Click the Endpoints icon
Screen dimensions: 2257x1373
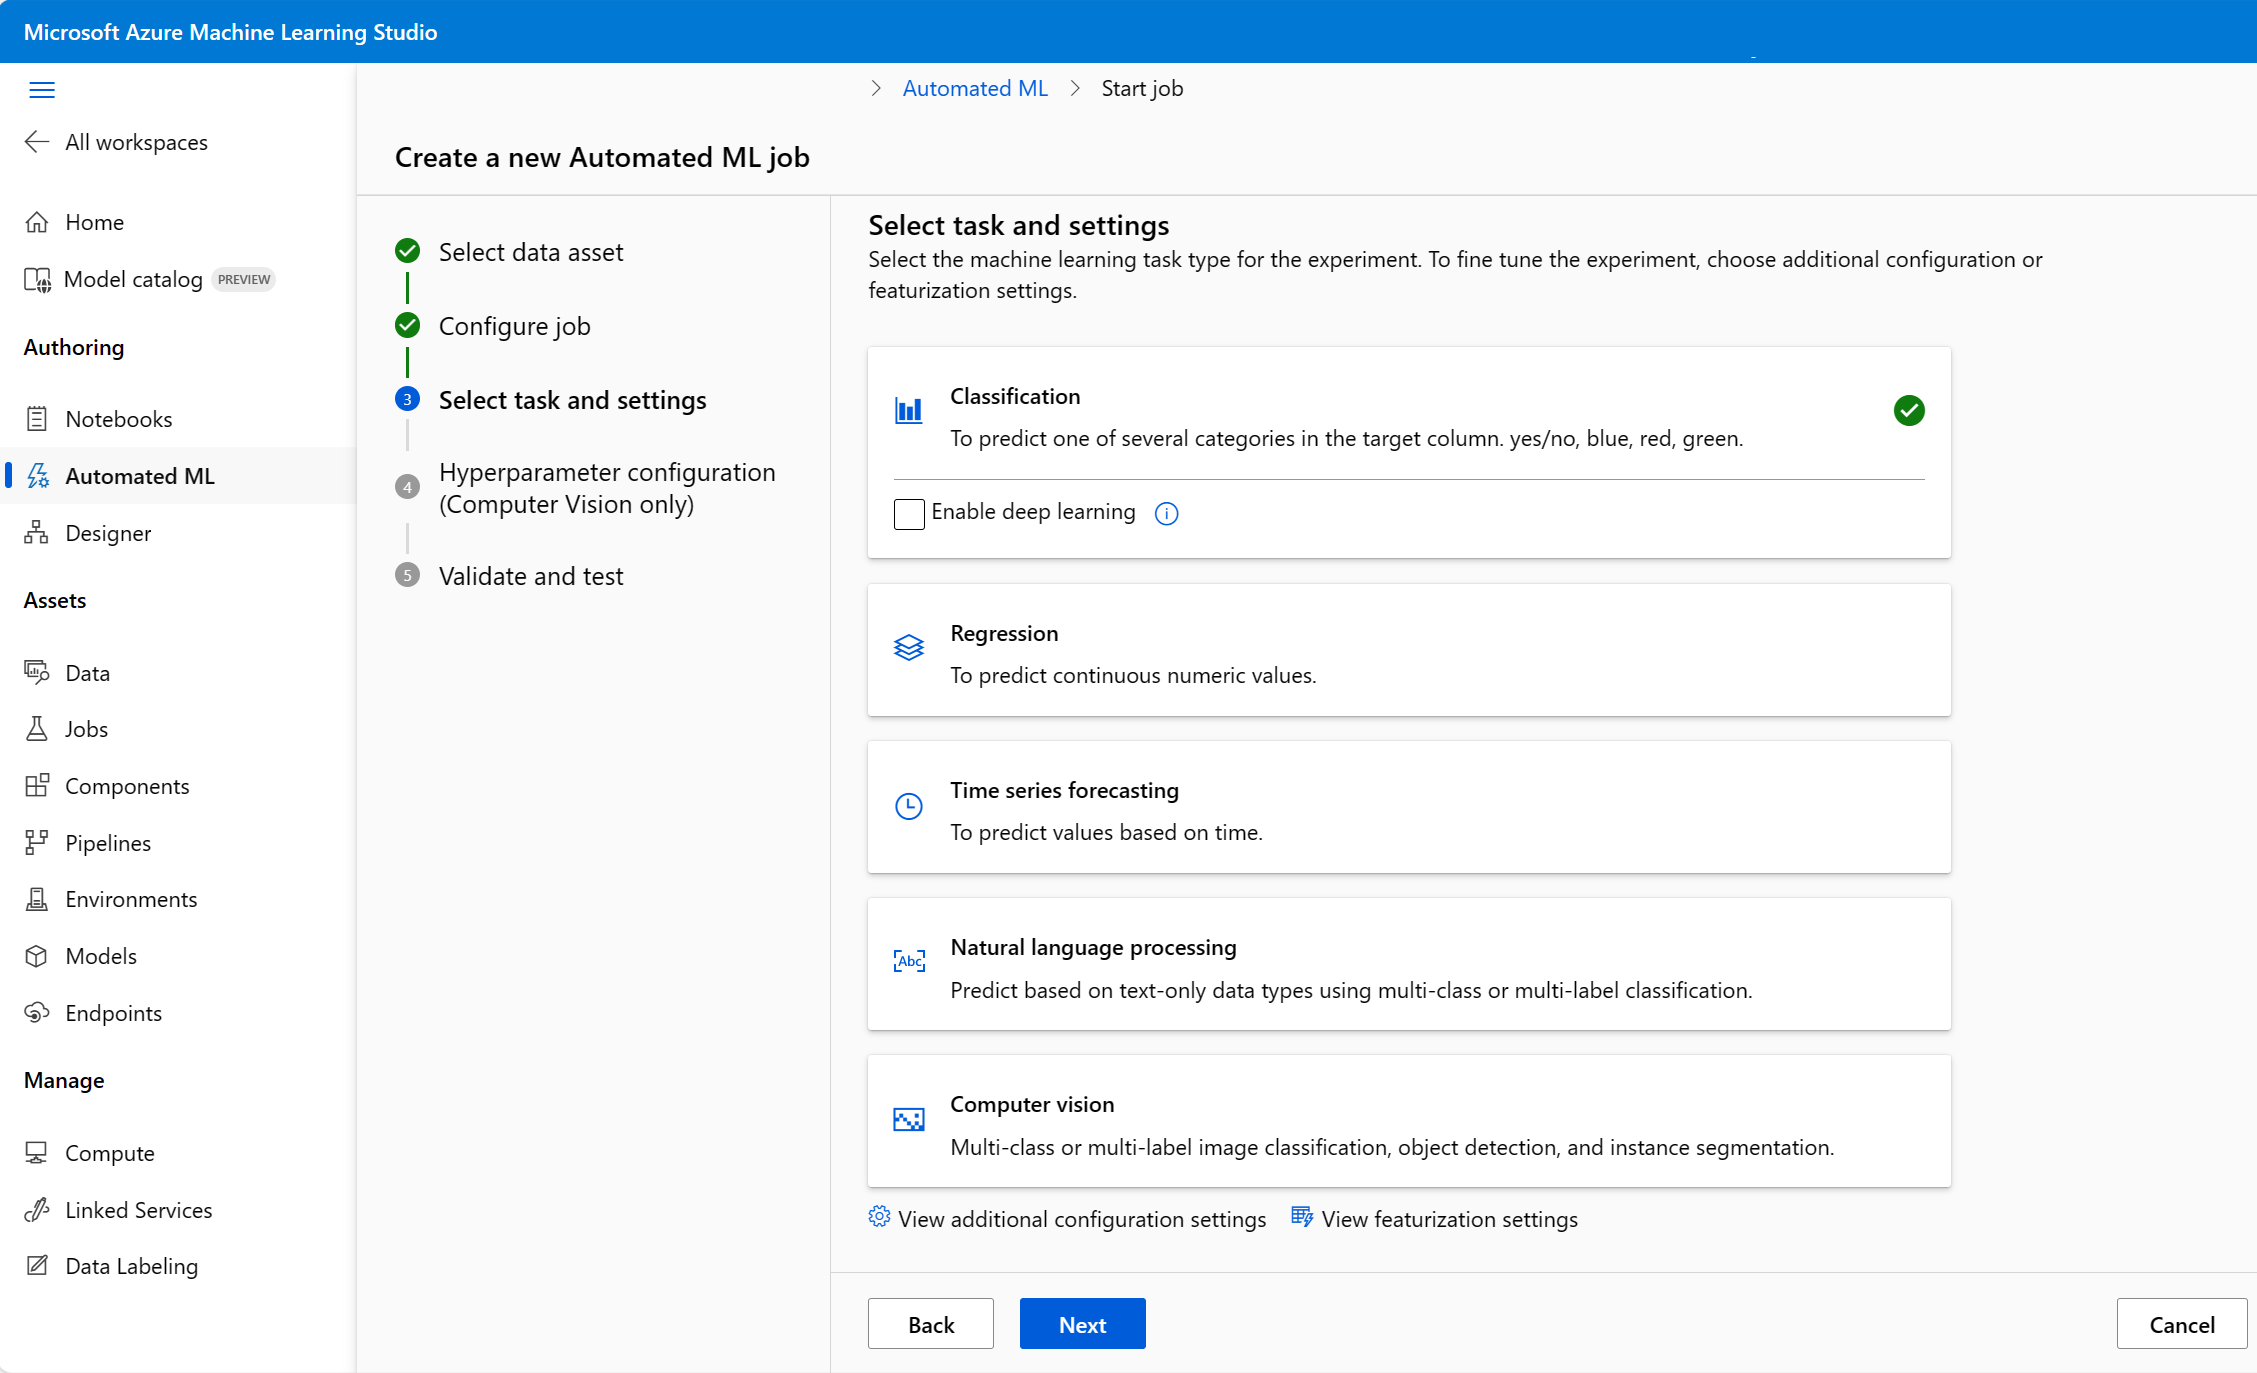pos(37,1013)
